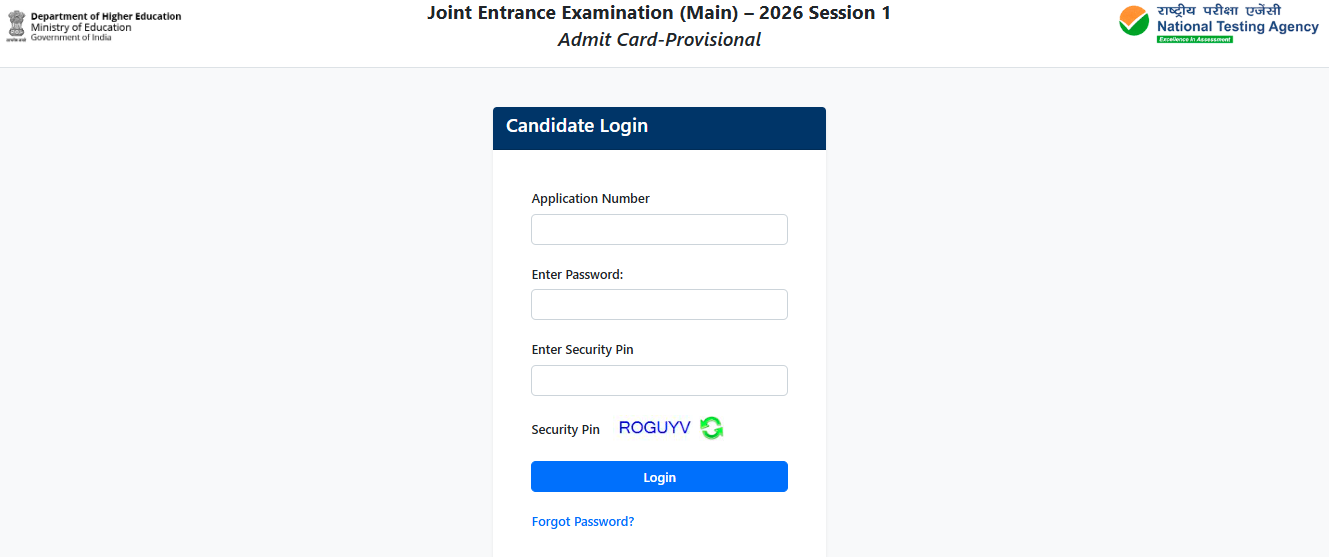Open the Forgot Password link
The image size is (1329, 557).
pos(583,522)
